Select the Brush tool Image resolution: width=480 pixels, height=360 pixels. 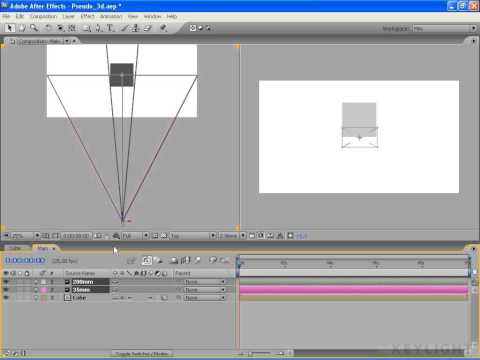point(124,28)
